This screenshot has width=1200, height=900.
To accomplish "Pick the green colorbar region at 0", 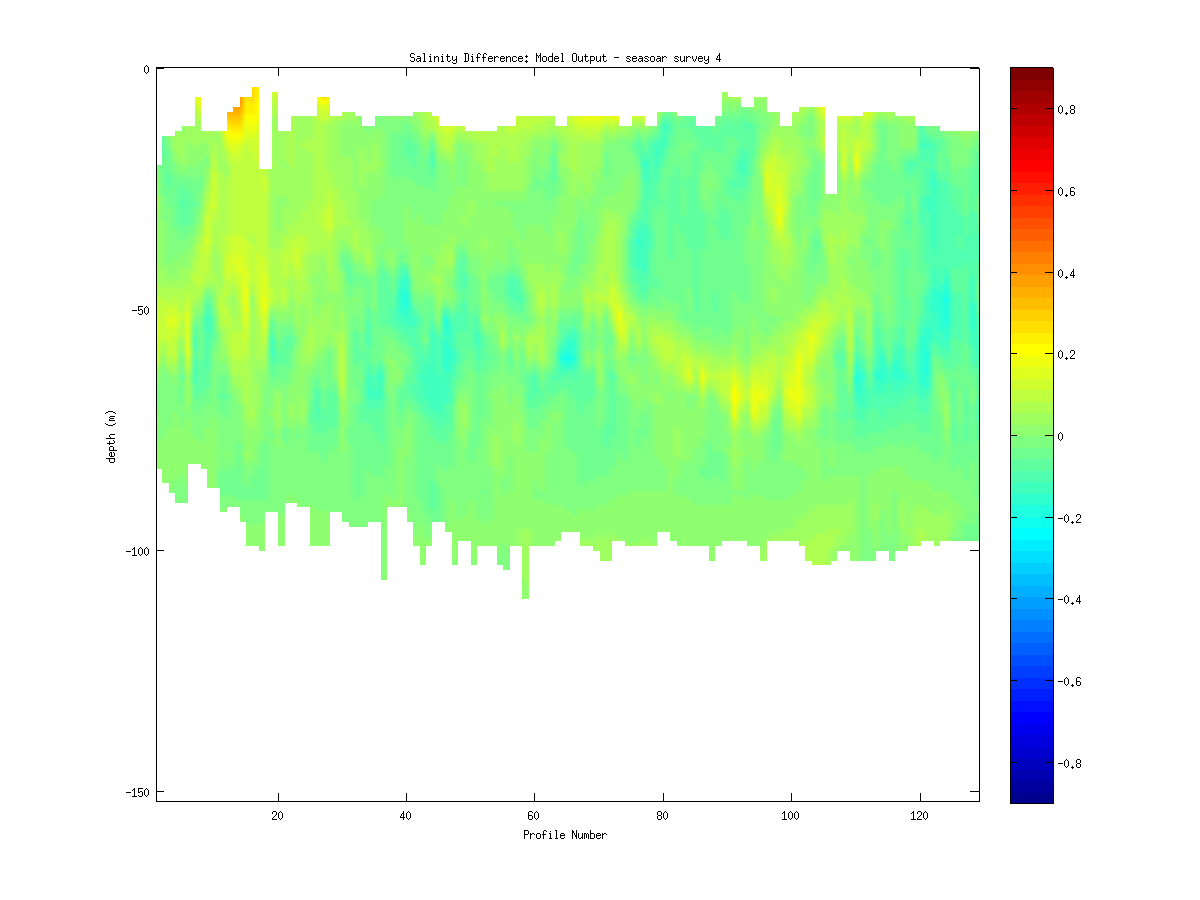I will point(1031,436).
